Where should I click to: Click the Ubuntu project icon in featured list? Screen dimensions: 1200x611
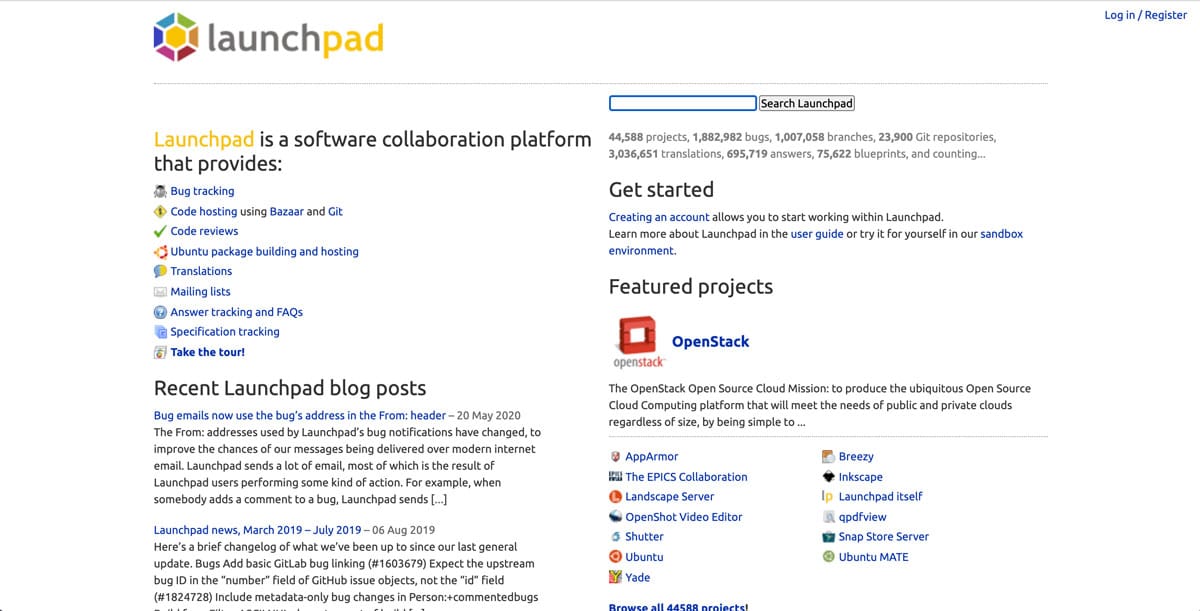pyautogui.click(x=615, y=557)
